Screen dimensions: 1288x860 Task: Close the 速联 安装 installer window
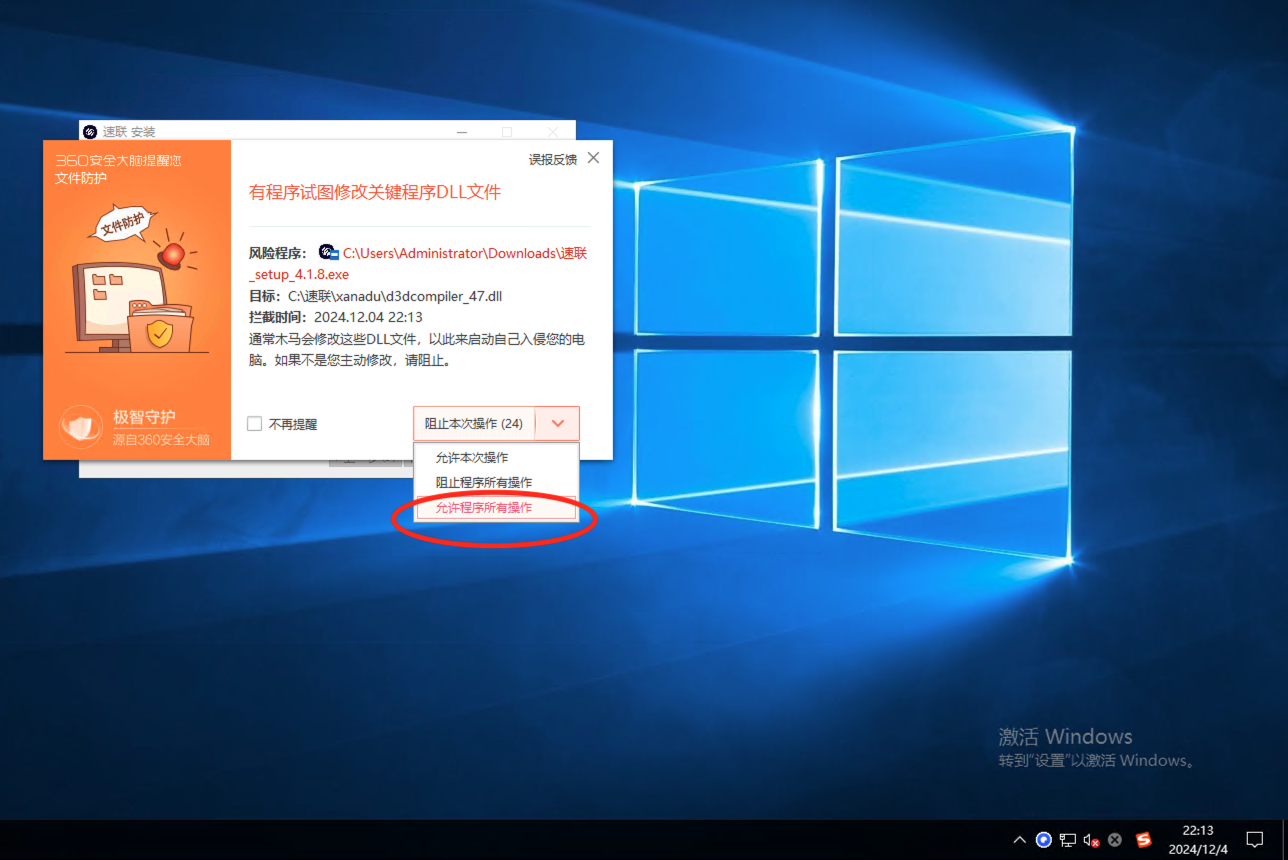[553, 131]
